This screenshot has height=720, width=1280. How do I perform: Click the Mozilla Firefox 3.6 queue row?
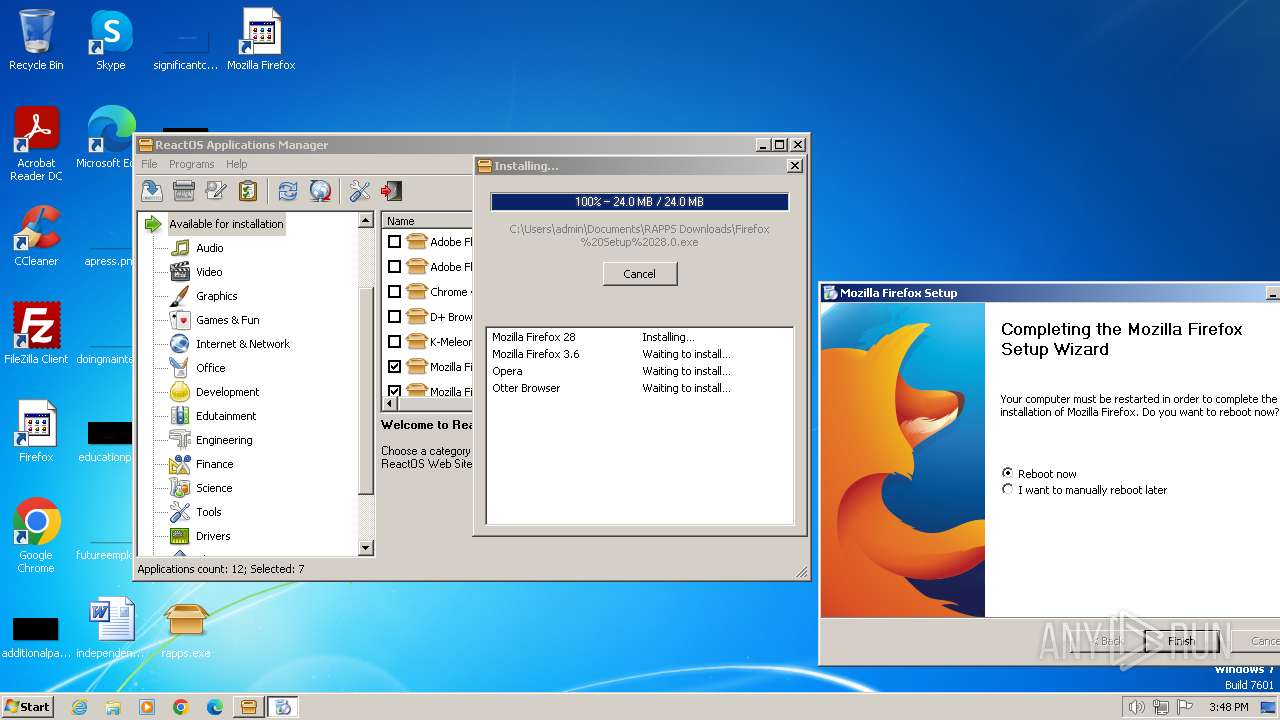coord(639,354)
